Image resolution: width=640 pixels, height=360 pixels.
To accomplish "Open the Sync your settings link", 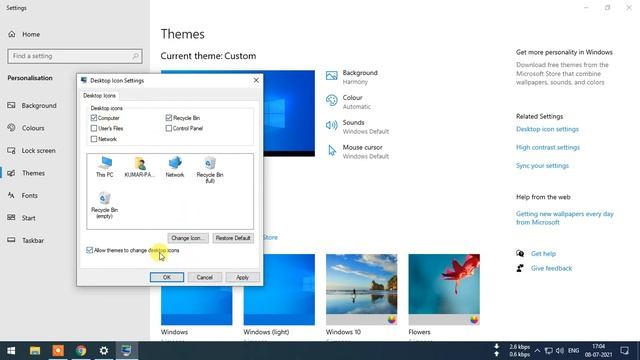I will 542,166.
